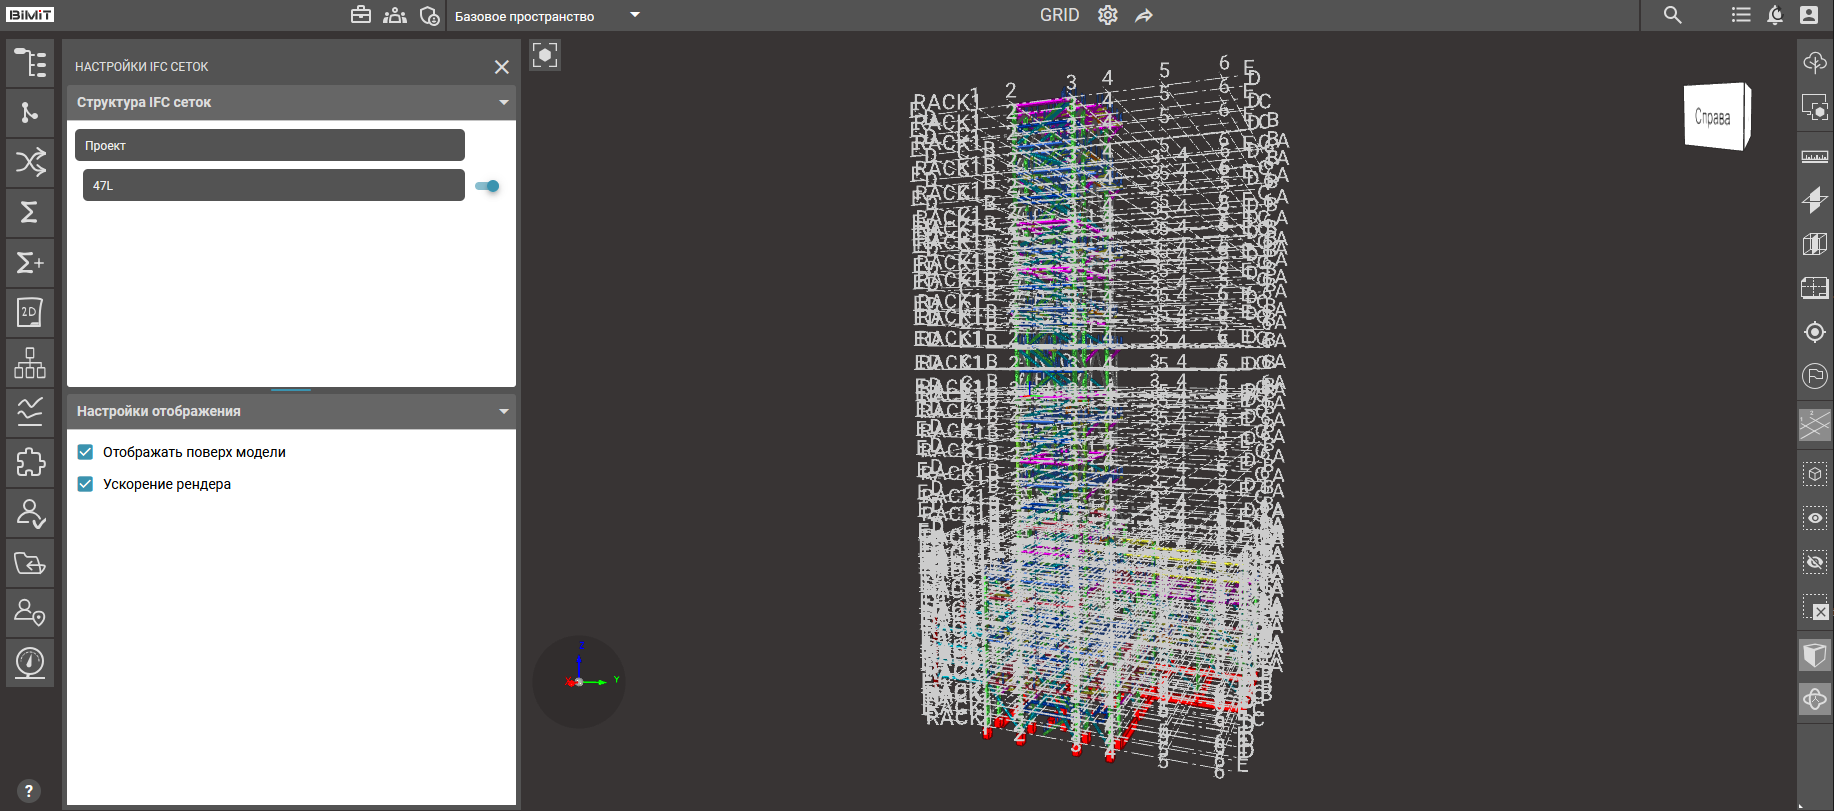Viewport: 1834px width, 811px height.
Task: Toggle the 47L grid visibility switch
Action: pos(488,186)
